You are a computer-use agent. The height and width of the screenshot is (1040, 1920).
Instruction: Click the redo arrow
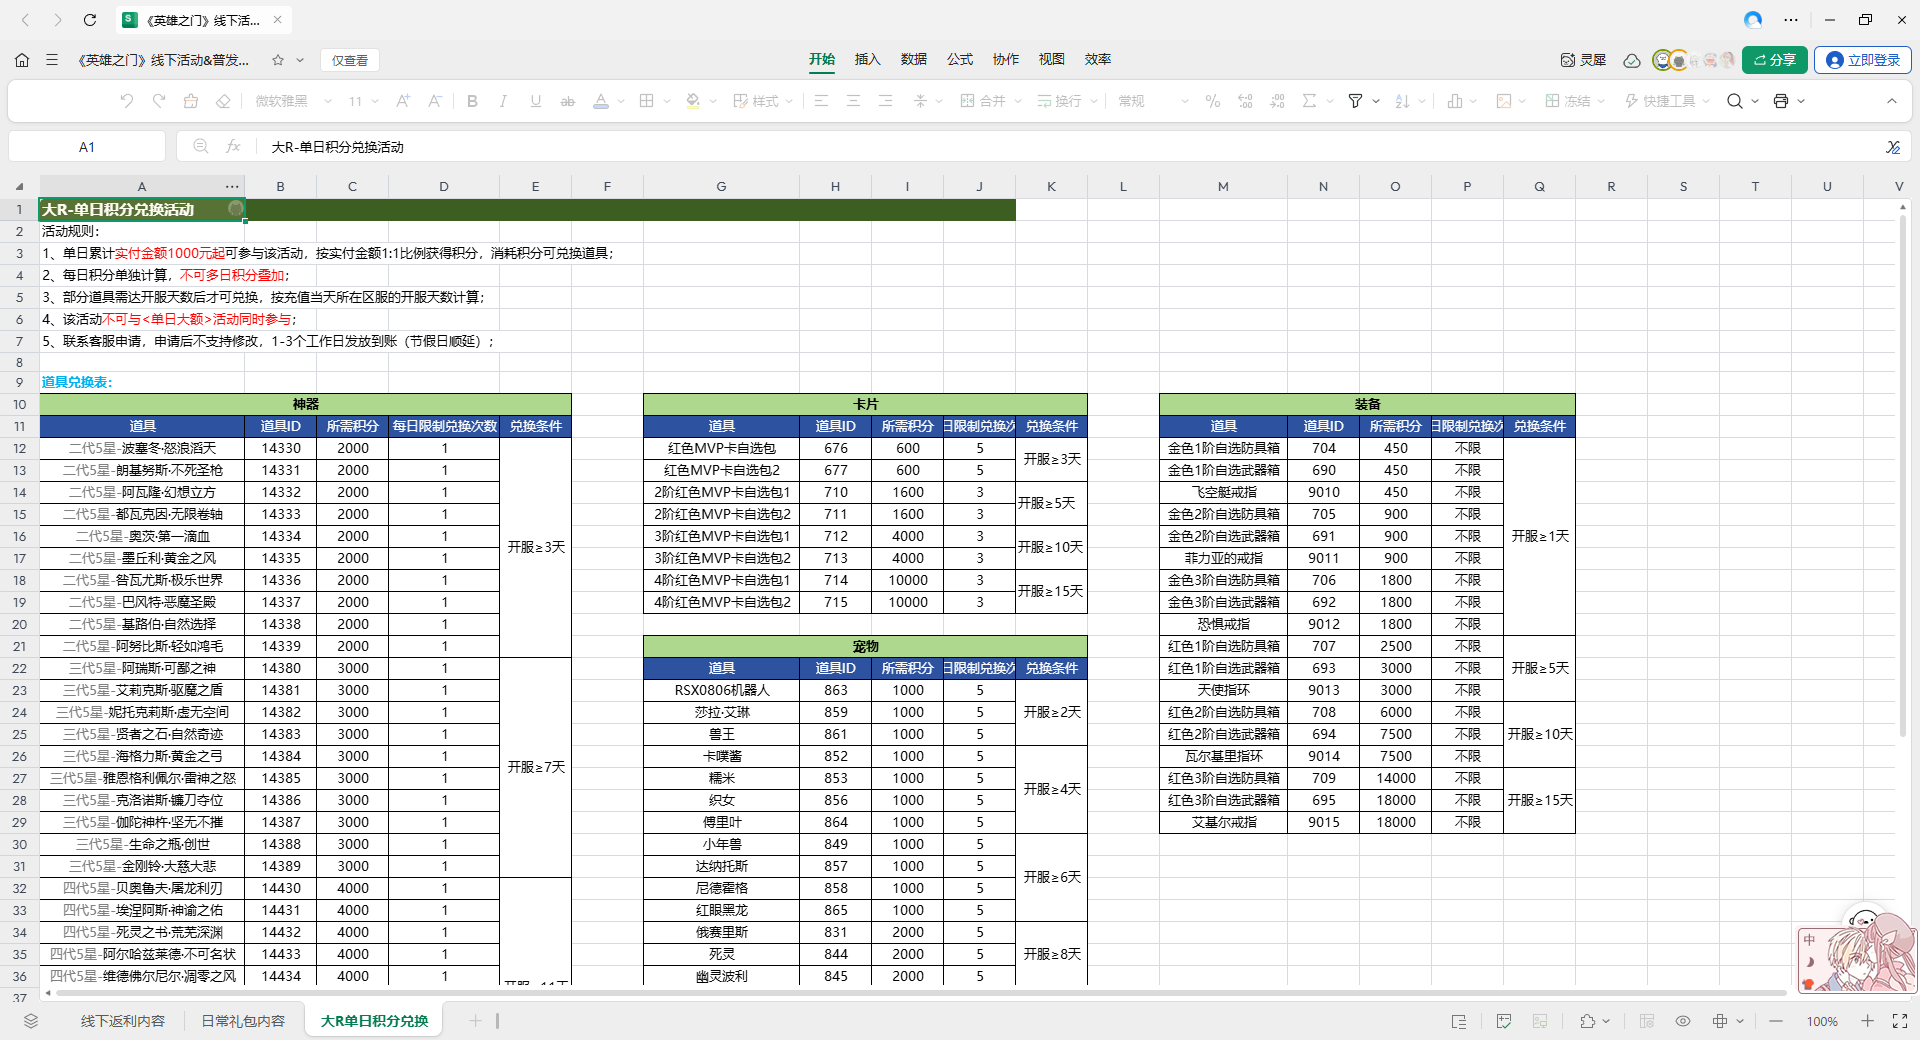tap(159, 101)
